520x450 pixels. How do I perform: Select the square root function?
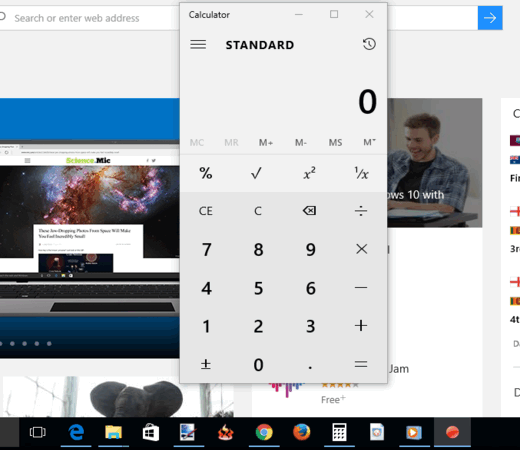(256, 173)
